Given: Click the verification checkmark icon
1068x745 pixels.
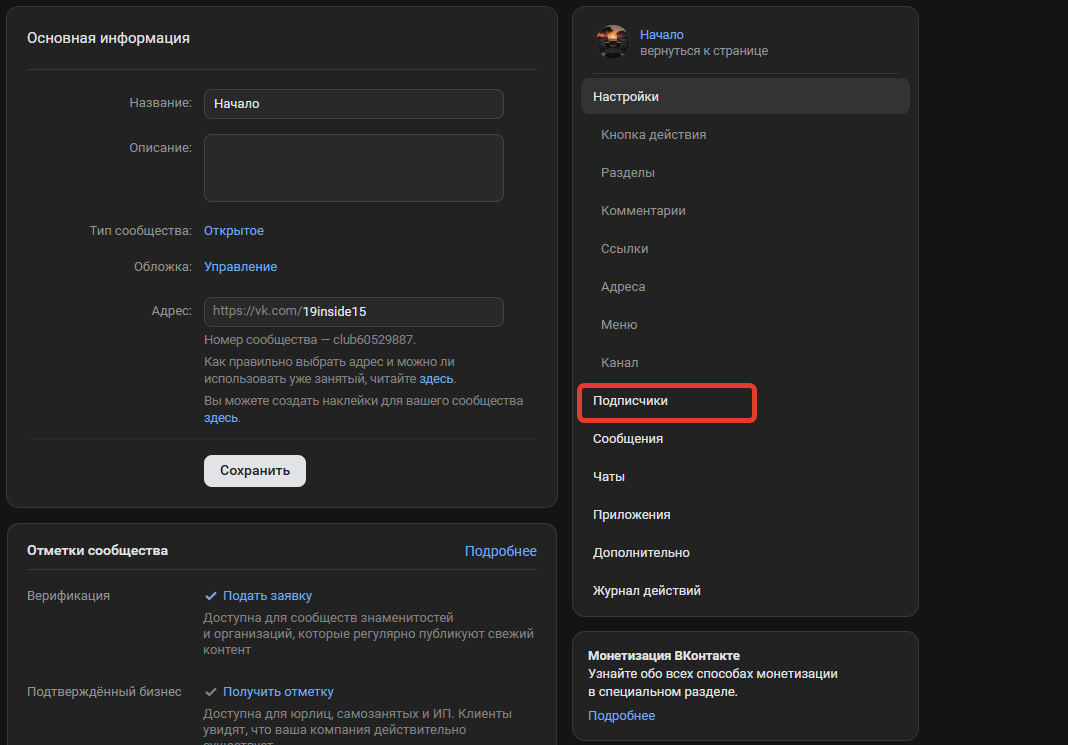Looking at the screenshot, I should tap(211, 596).
